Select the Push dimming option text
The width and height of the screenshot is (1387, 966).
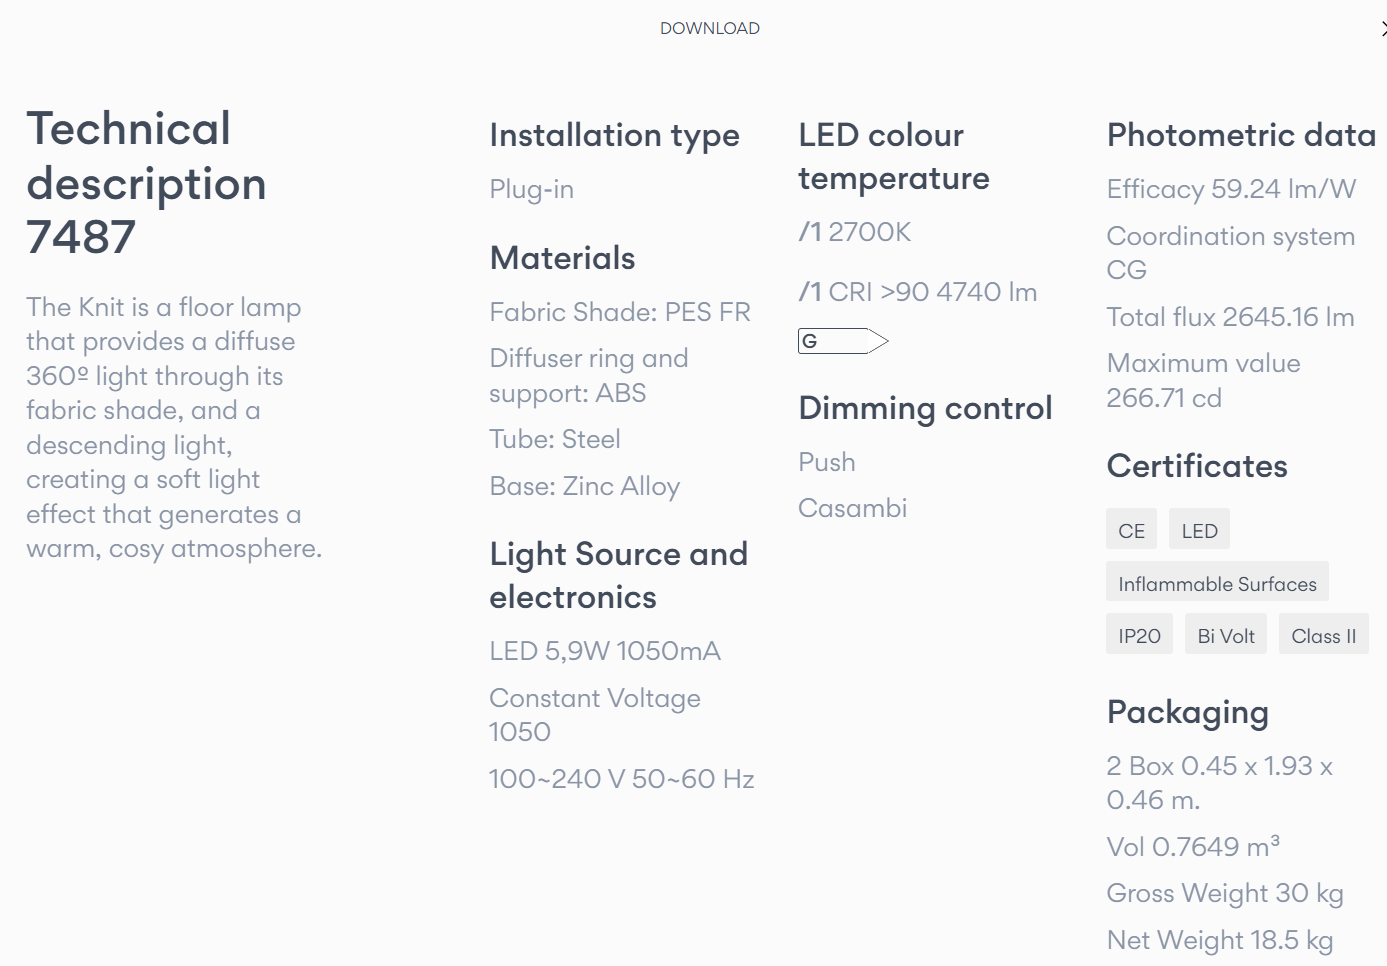pos(827,462)
